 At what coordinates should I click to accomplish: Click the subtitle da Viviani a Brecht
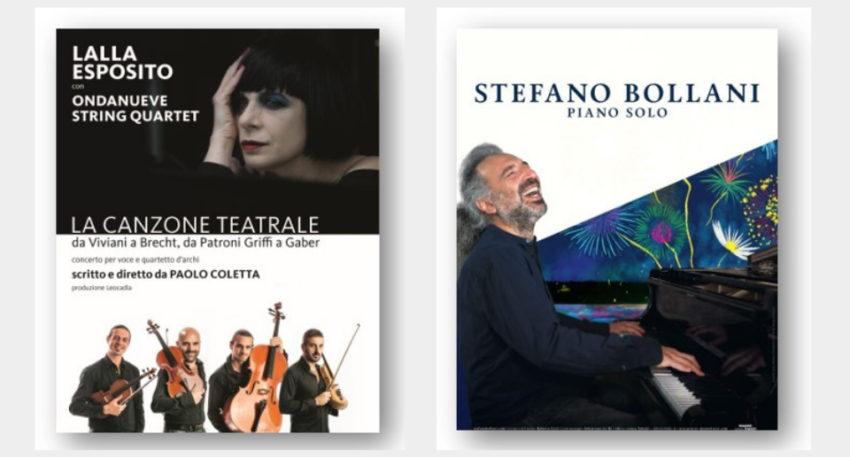(195, 242)
